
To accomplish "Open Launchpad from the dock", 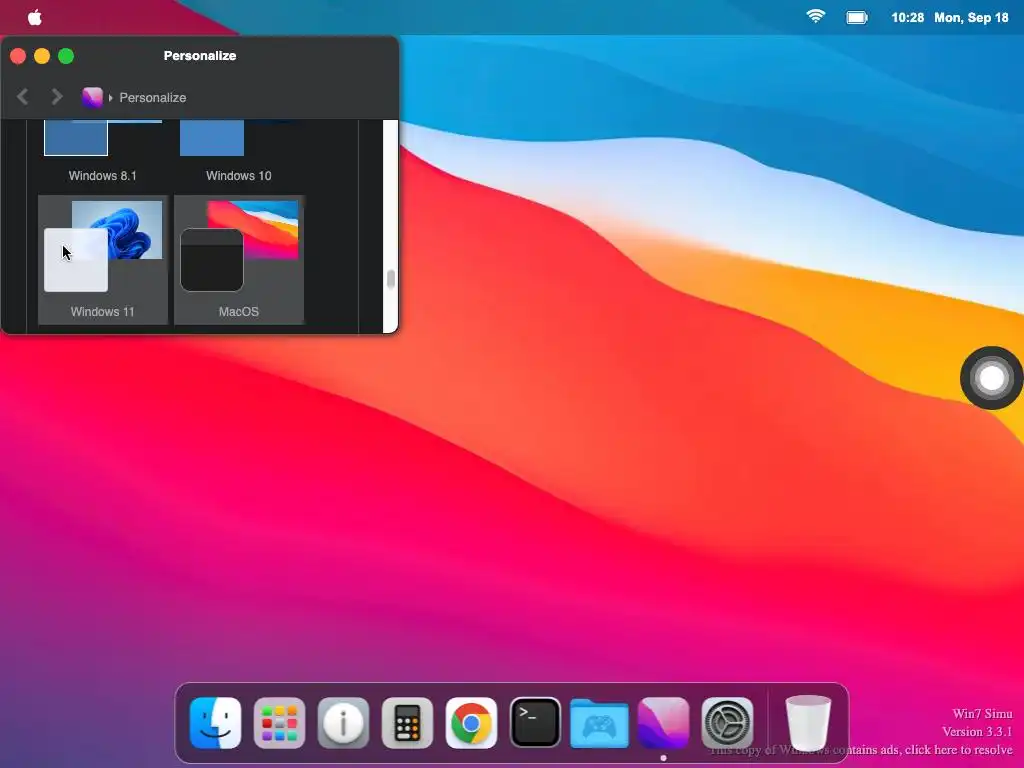I will pos(279,723).
